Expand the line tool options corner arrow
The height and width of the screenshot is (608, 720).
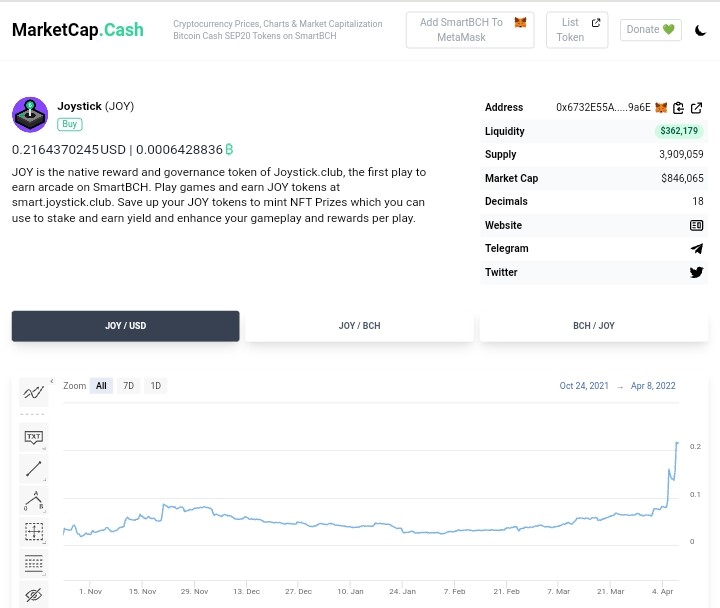[x=45, y=480]
